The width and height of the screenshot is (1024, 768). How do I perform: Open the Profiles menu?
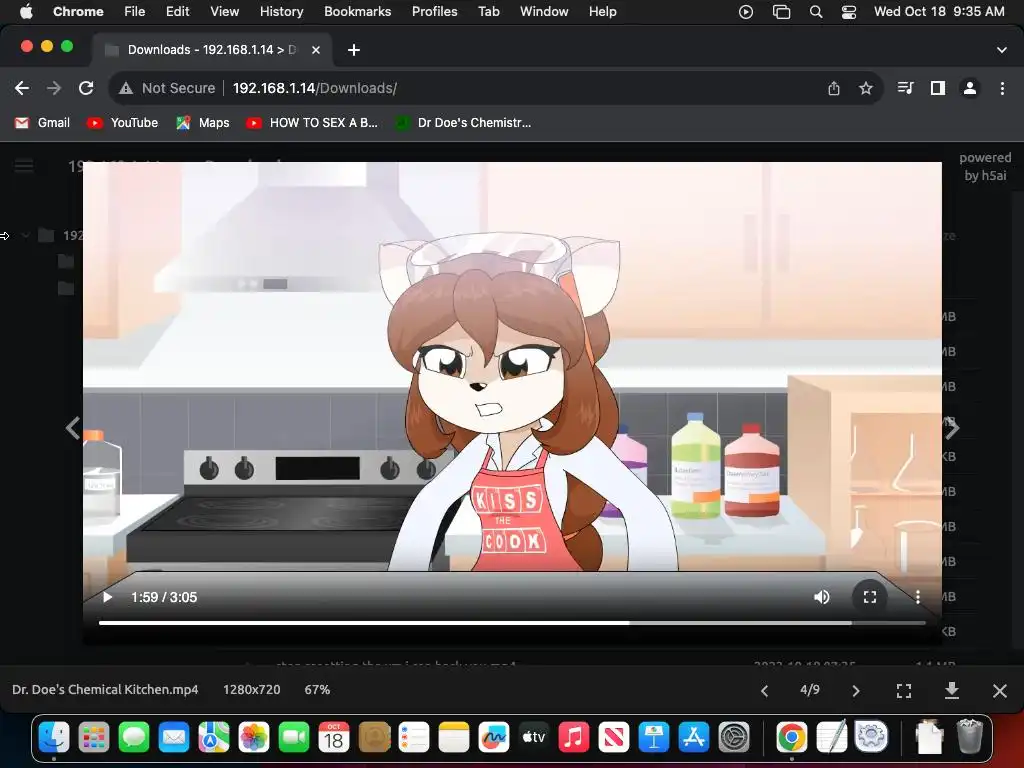(x=434, y=11)
